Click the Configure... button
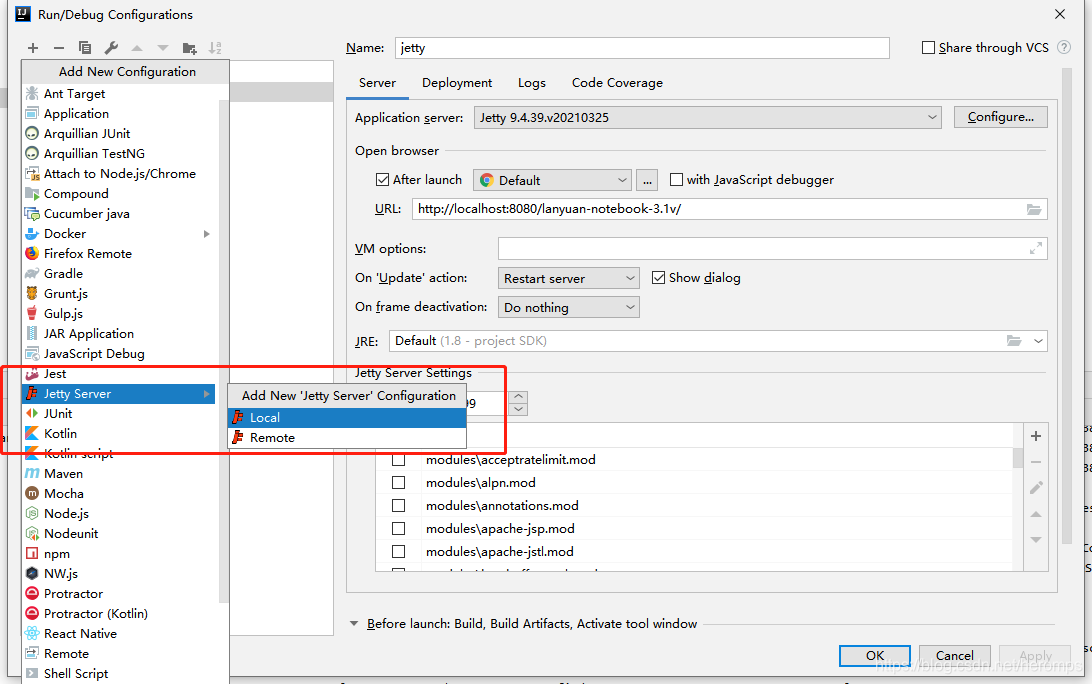 click(x=1000, y=117)
